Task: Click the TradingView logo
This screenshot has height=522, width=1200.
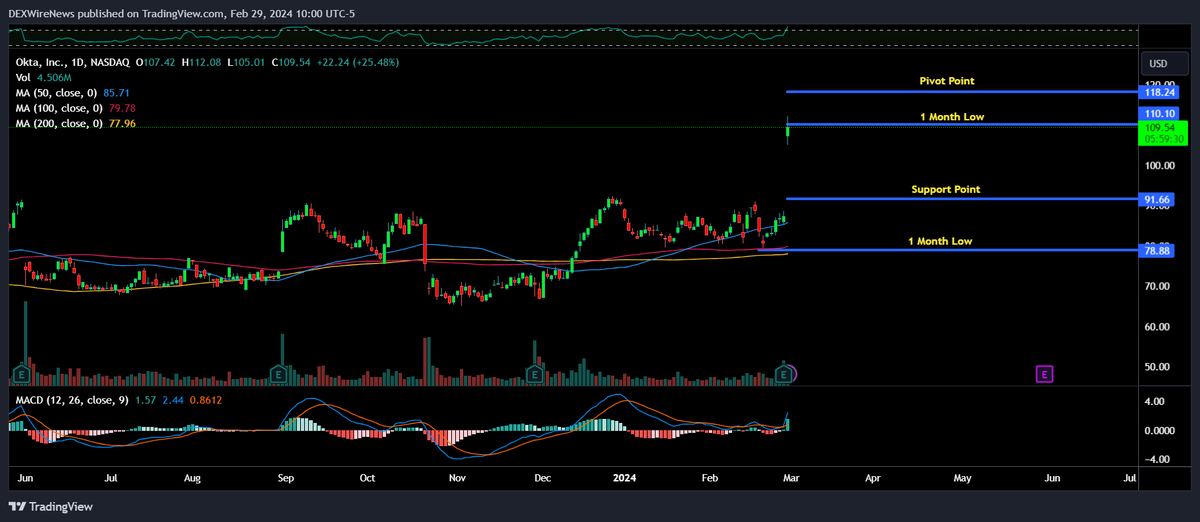Action: click(51, 506)
